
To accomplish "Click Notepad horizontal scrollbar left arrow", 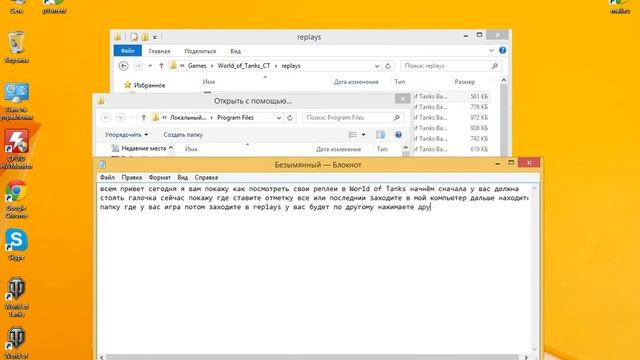I will (x=102, y=358).
